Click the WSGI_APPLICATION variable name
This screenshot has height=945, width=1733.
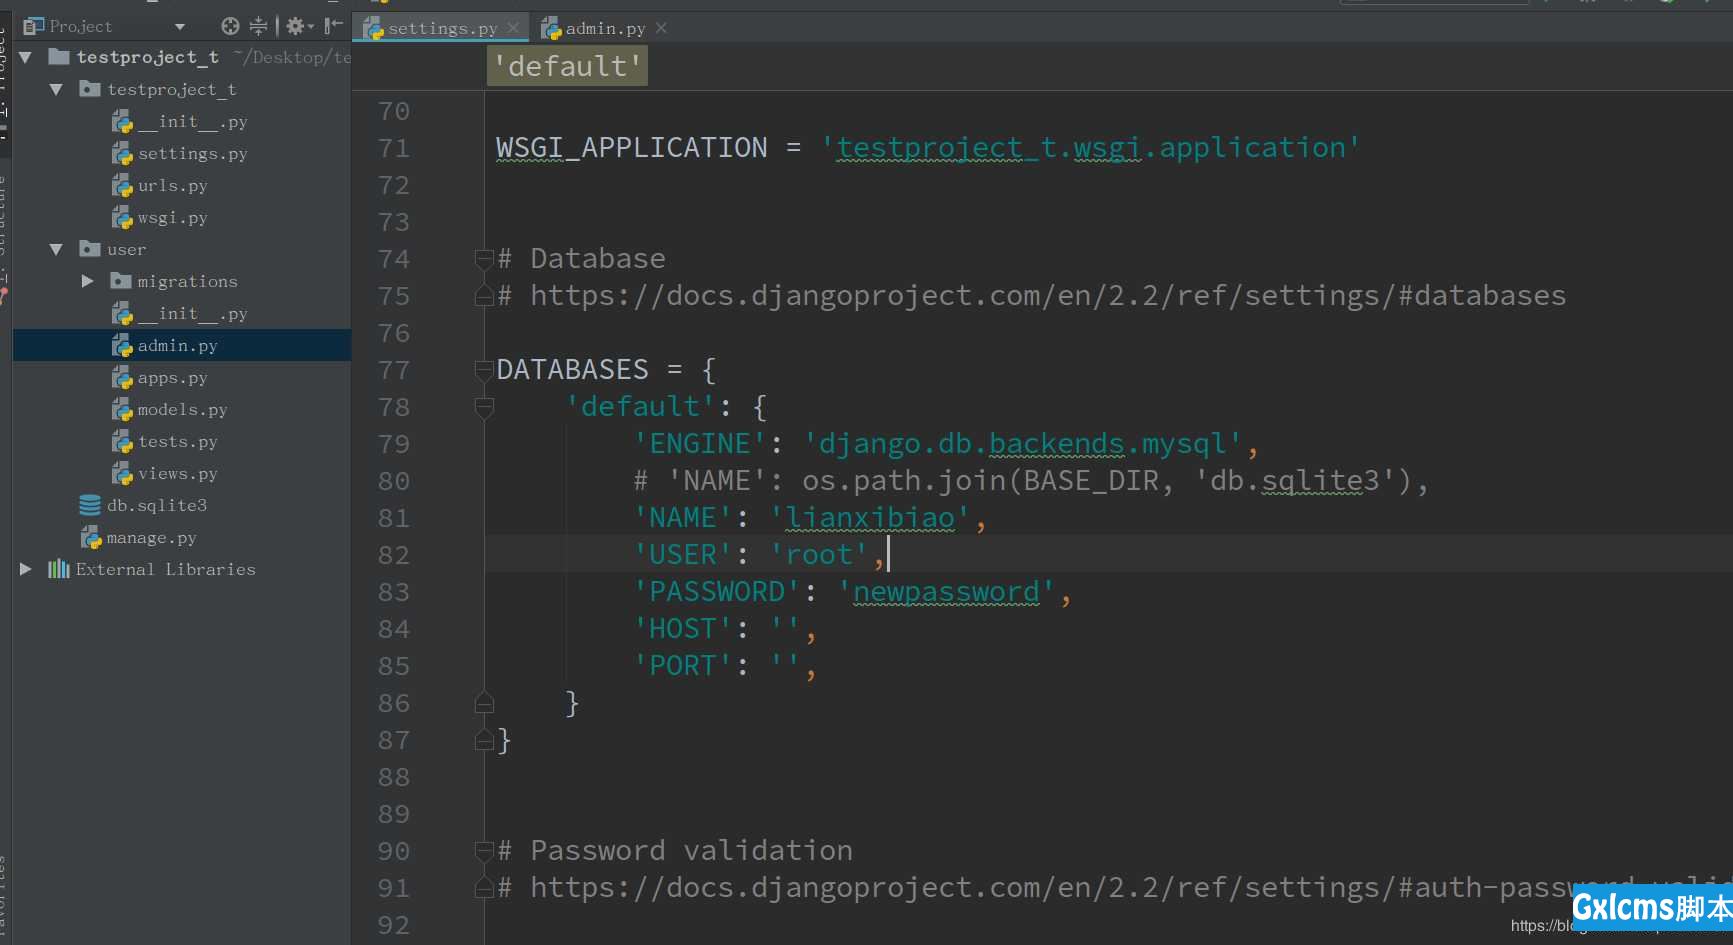(632, 148)
